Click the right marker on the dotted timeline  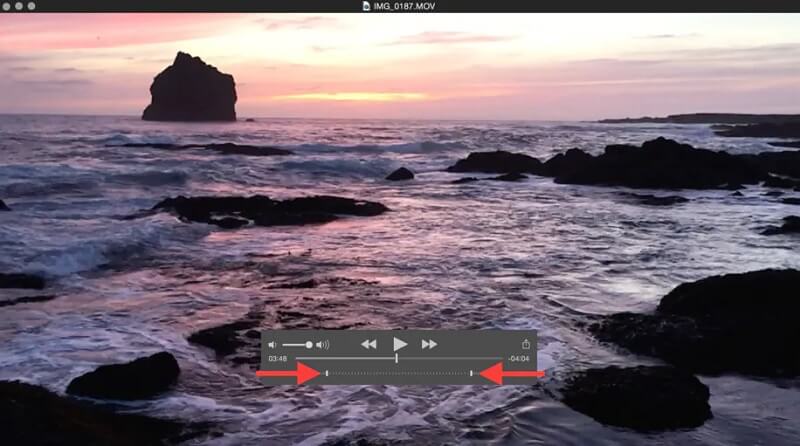(x=471, y=374)
